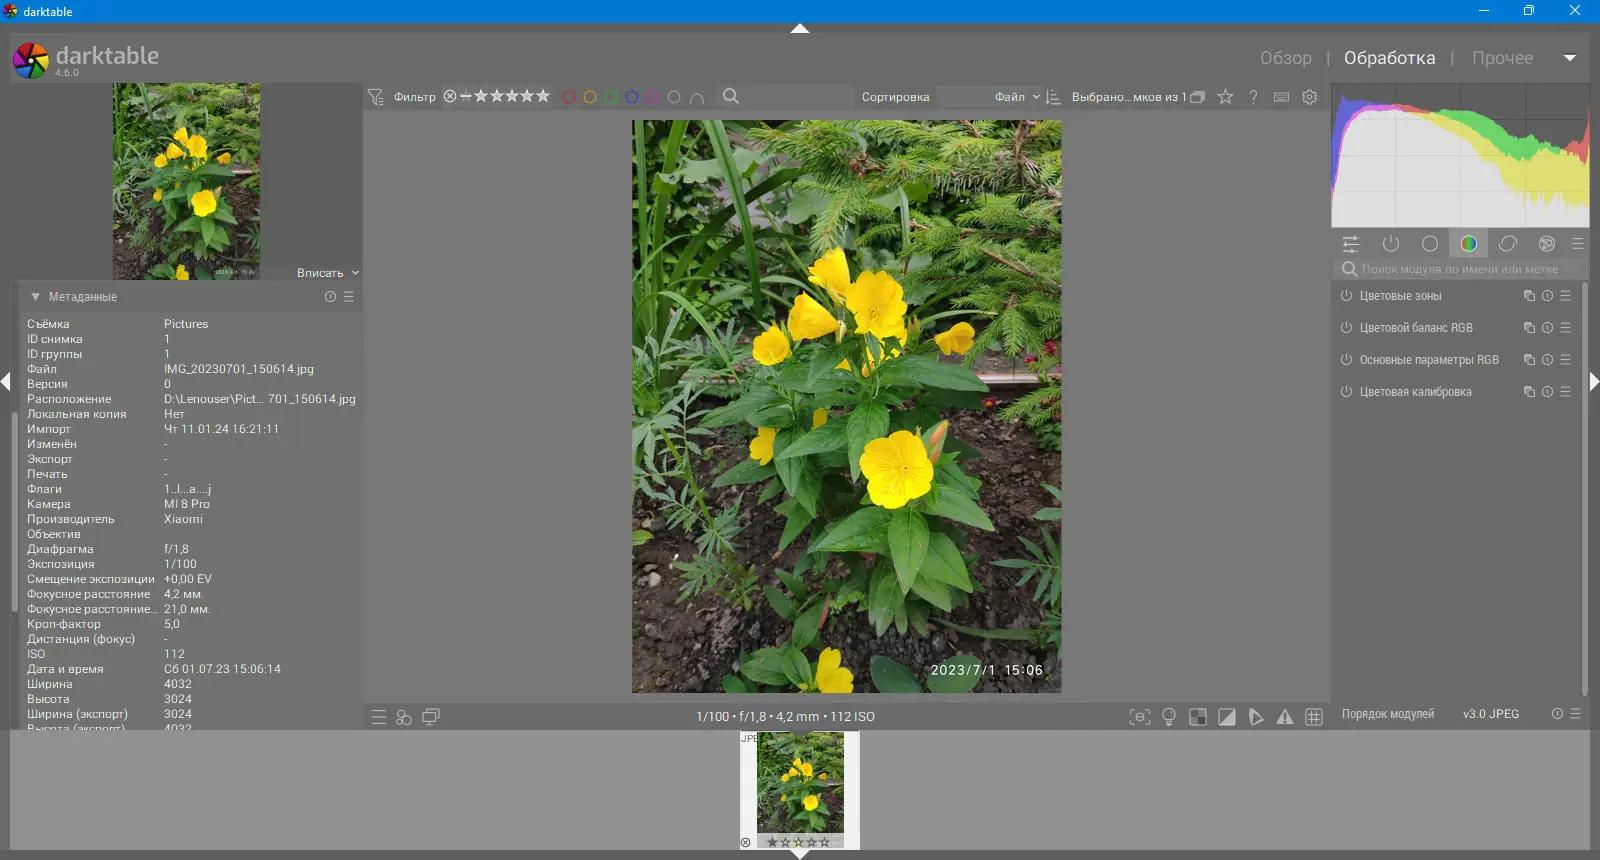The width and height of the screenshot is (1600, 860).
Task: Open global preferences gear
Action: 1310,97
